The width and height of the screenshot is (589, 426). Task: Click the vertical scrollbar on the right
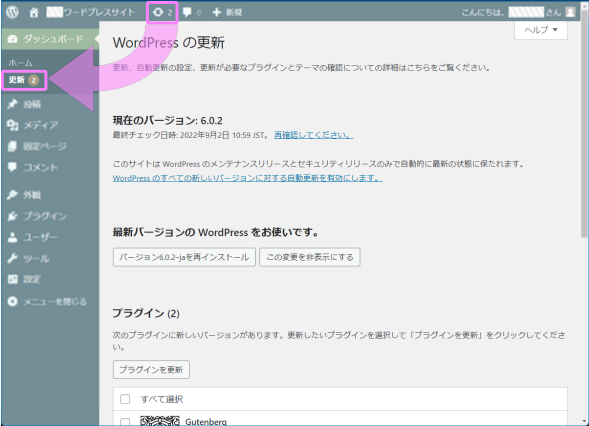click(584, 124)
